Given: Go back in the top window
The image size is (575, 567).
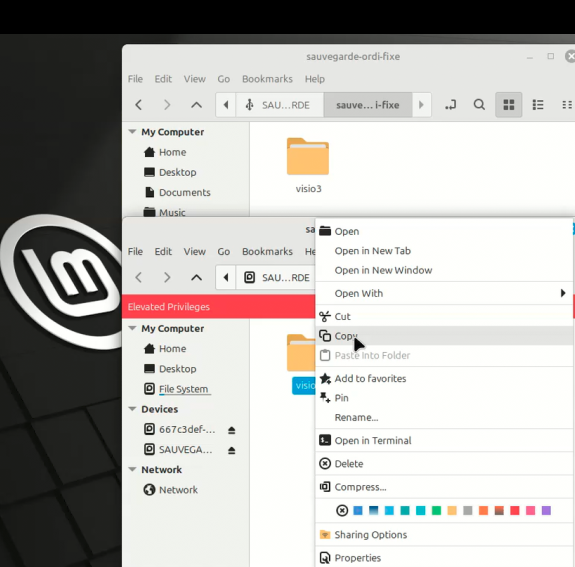Looking at the screenshot, I should click(x=139, y=105).
